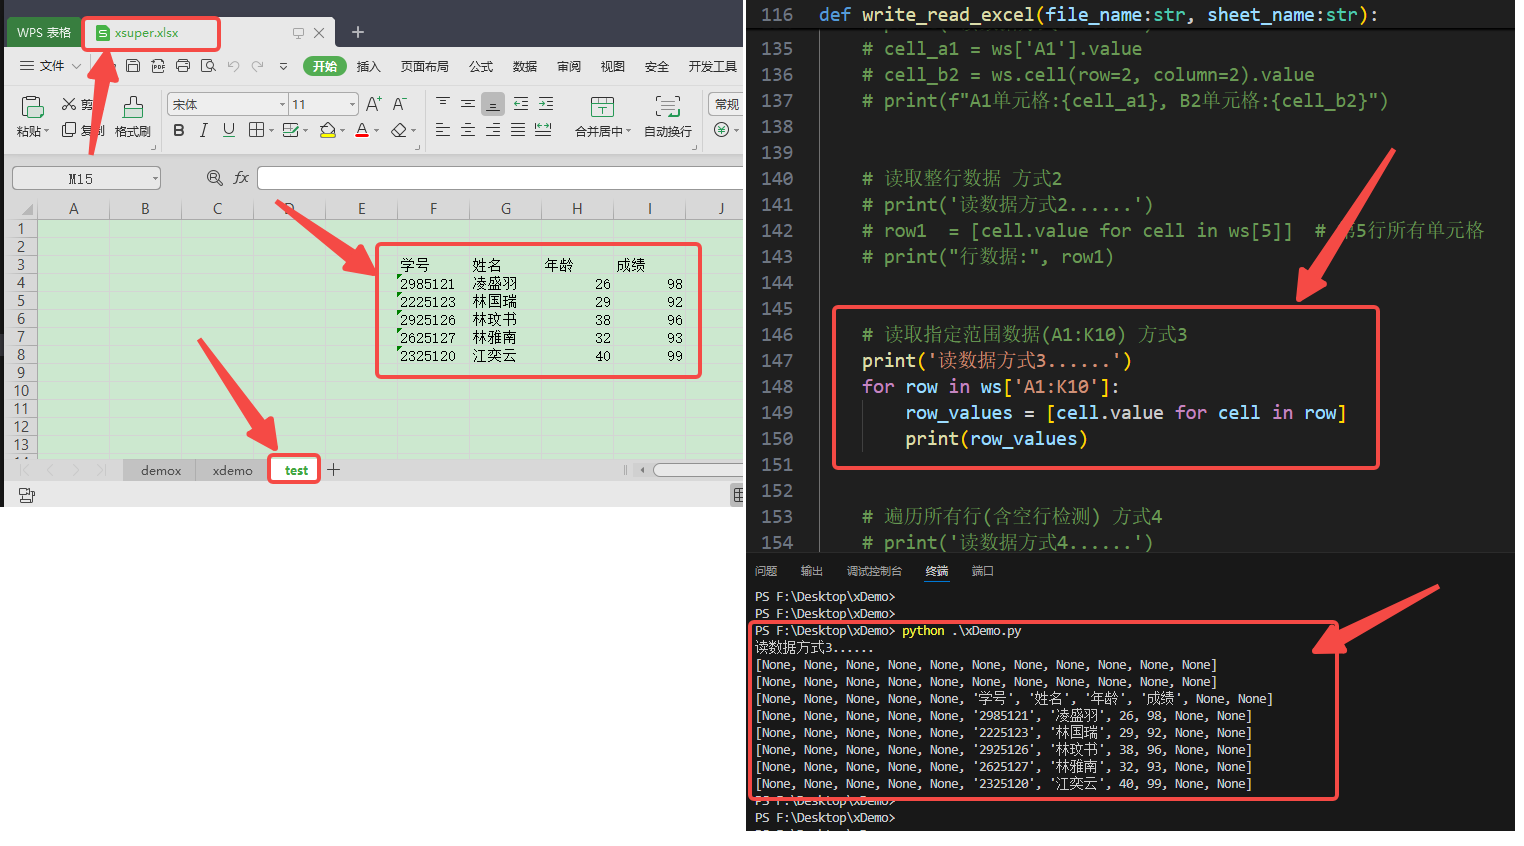1524x846 pixels.
Task: Click the Format Painter (格式刷) icon
Action: point(133,107)
